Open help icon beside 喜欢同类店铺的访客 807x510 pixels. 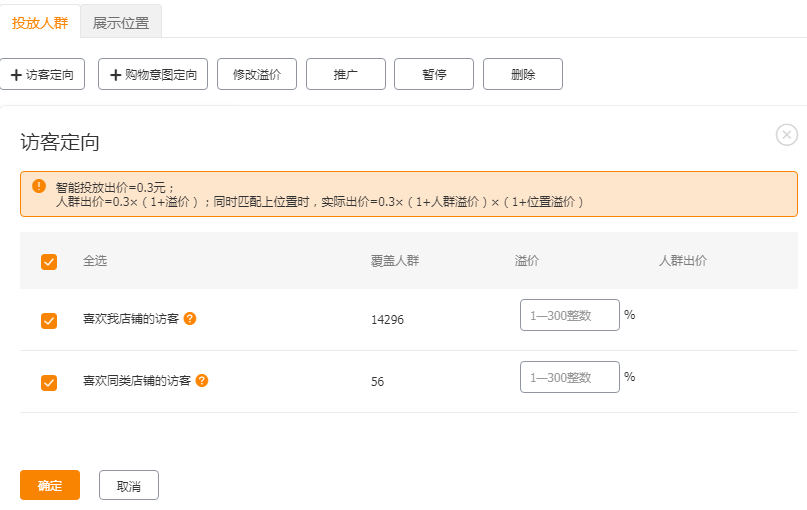pos(202,380)
